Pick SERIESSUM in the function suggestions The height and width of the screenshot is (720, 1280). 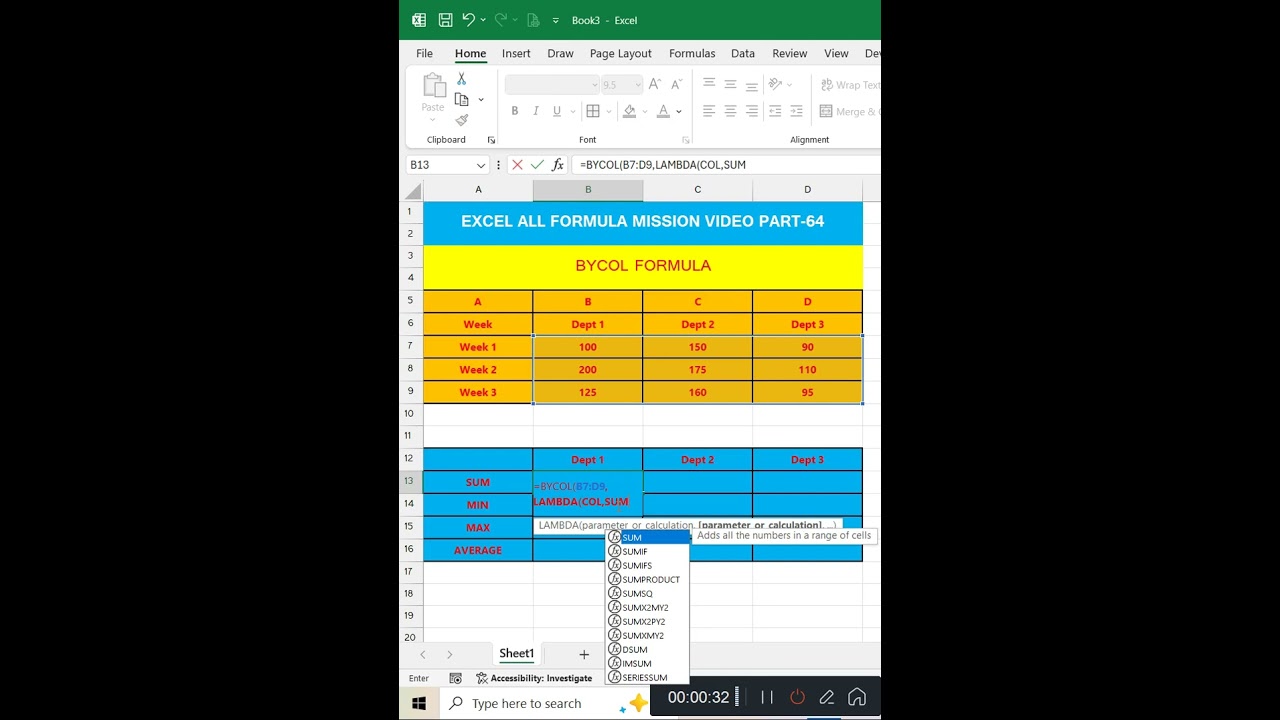coord(648,678)
